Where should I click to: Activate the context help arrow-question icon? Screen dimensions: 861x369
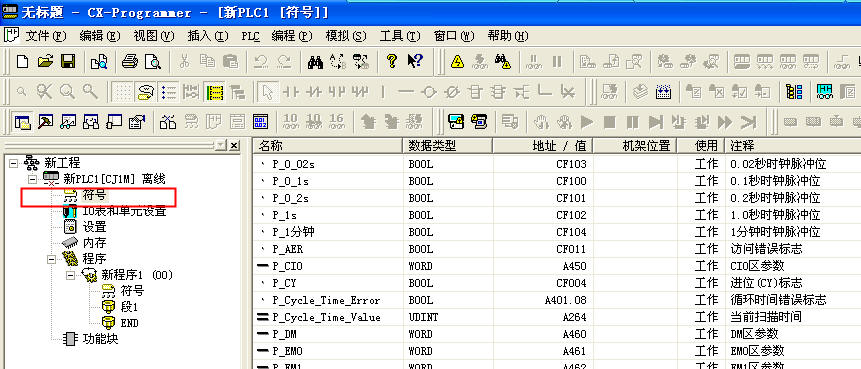(x=415, y=61)
